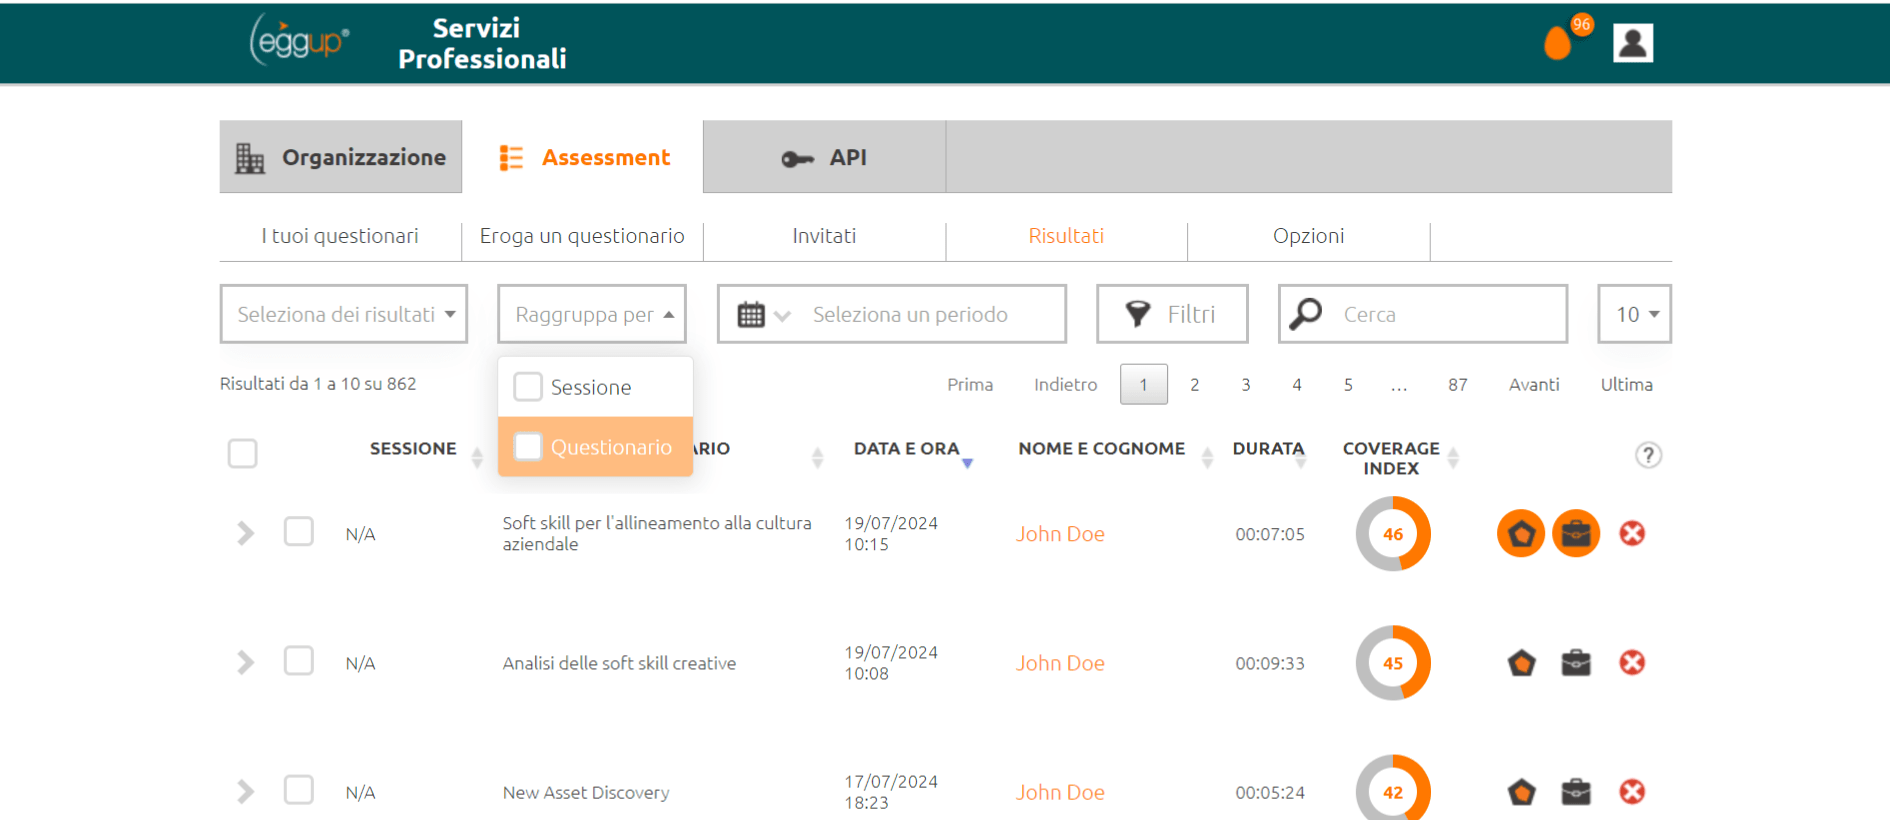Open briefcase report for New Asset Discovery

coord(1576,791)
